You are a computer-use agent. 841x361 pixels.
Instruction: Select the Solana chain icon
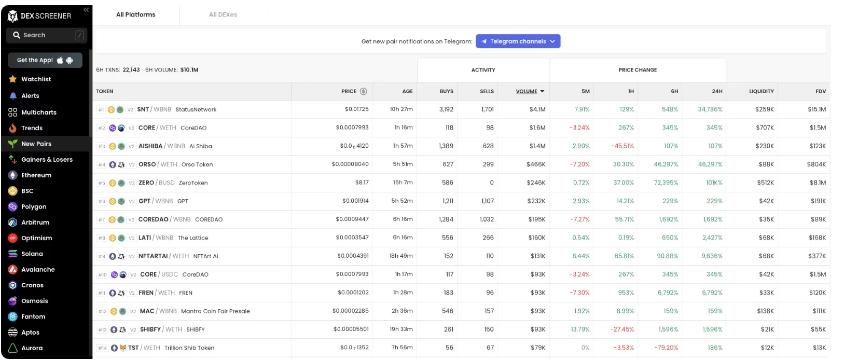pyautogui.click(x=13, y=254)
